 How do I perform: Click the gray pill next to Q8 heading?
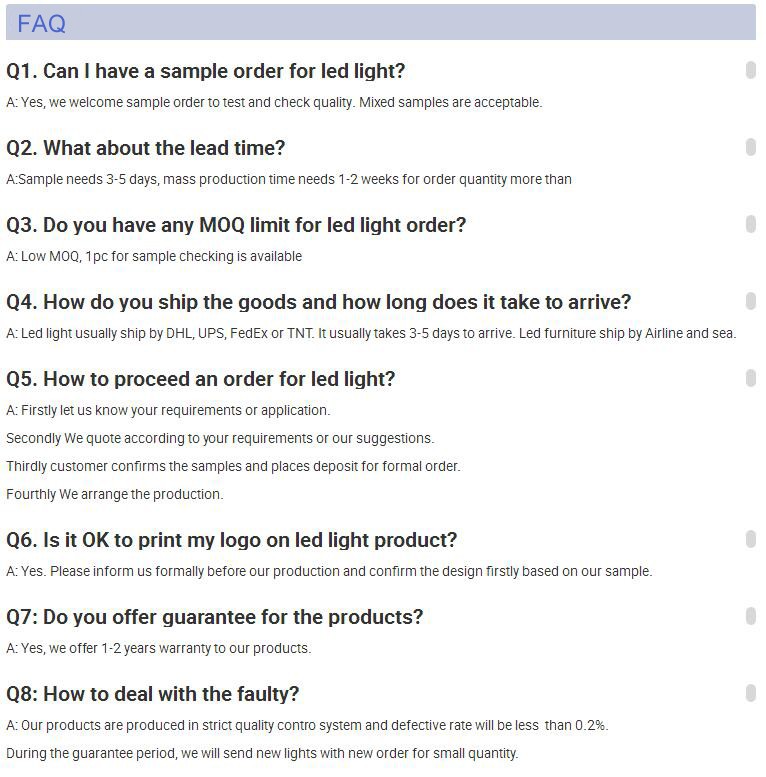pyautogui.click(x=750, y=693)
